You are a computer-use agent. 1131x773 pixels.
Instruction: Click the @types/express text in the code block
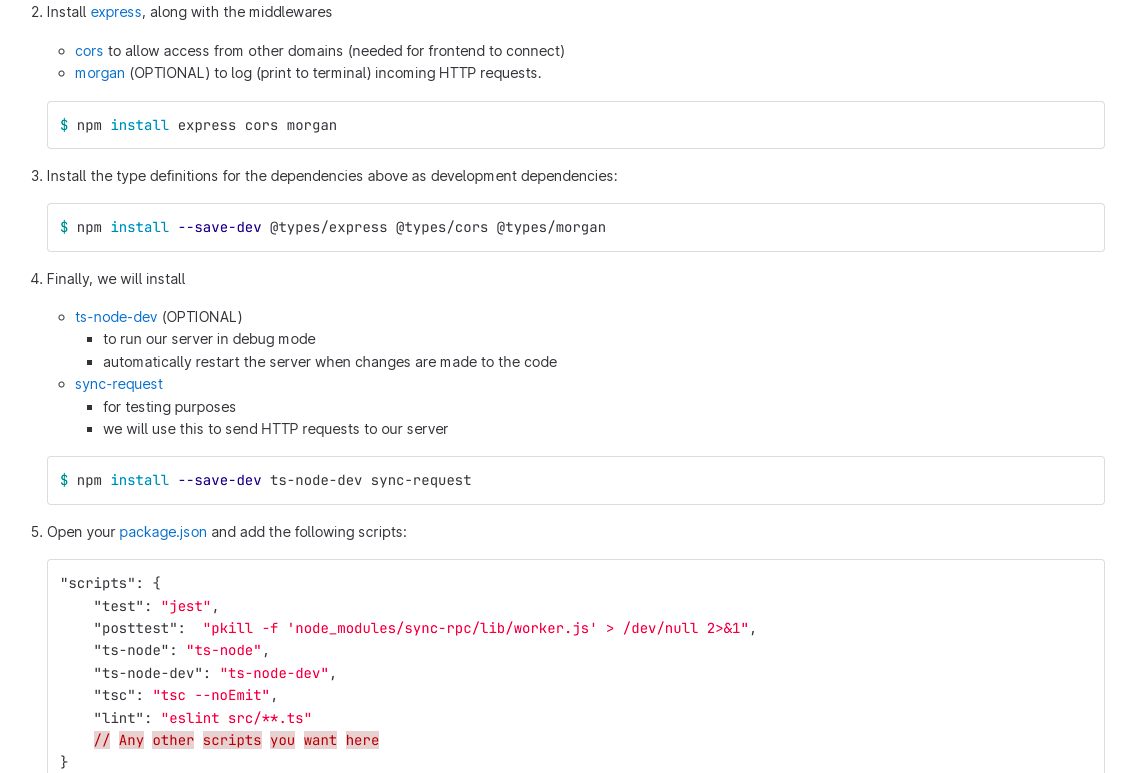tap(328, 227)
